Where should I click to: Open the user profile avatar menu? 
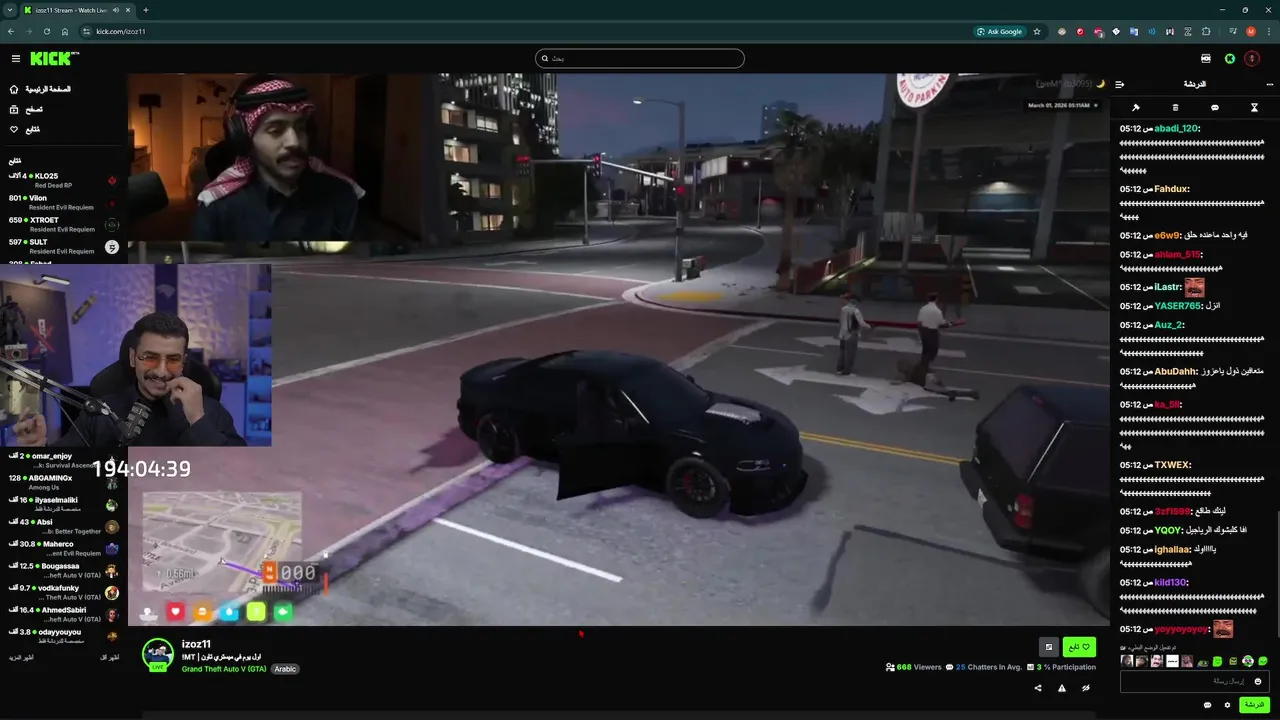(1252, 59)
